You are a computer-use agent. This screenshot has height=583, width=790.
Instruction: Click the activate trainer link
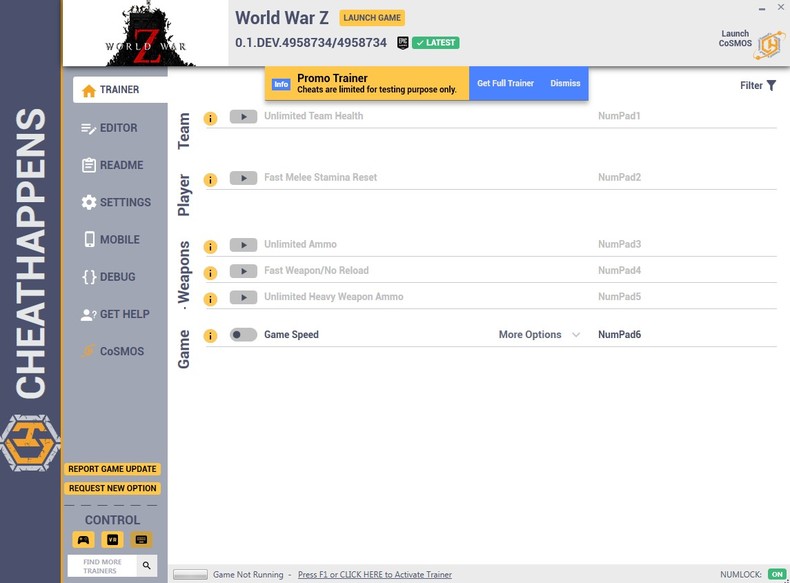pos(374,574)
